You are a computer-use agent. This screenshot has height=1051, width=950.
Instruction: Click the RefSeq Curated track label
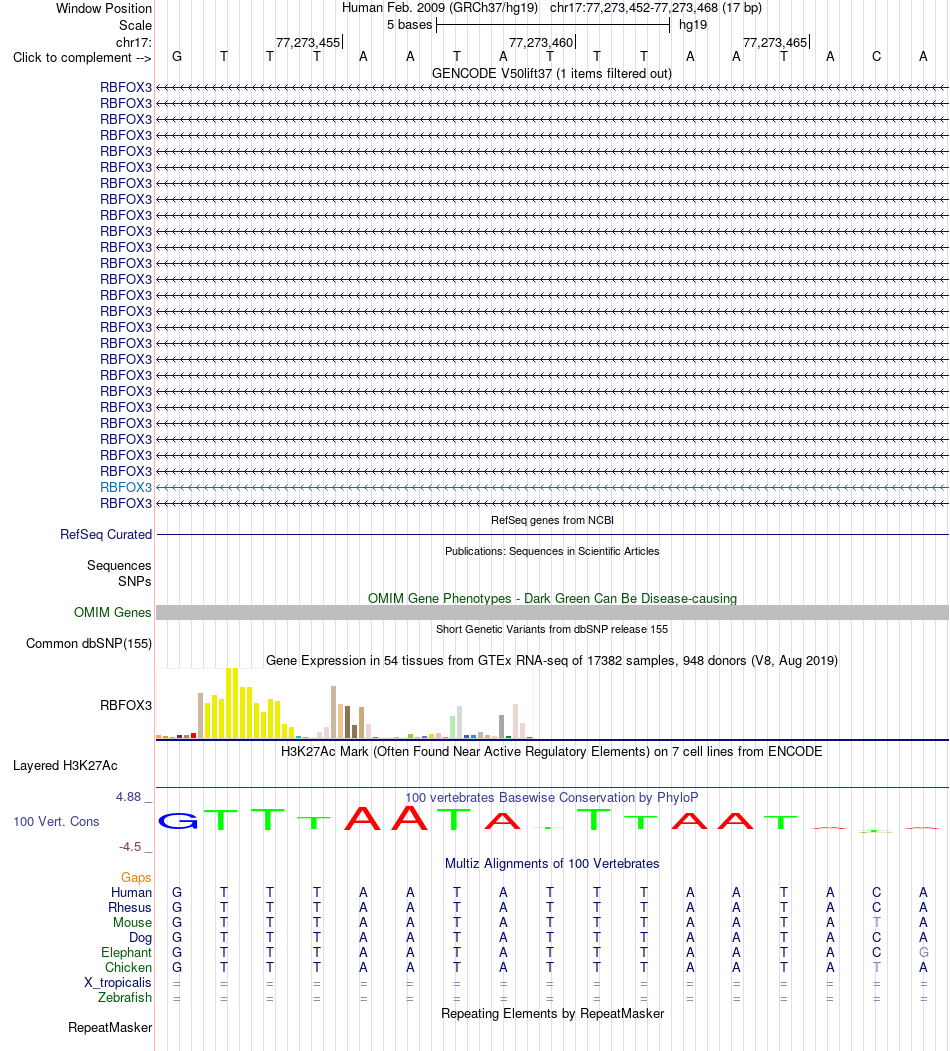coord(106,534)
